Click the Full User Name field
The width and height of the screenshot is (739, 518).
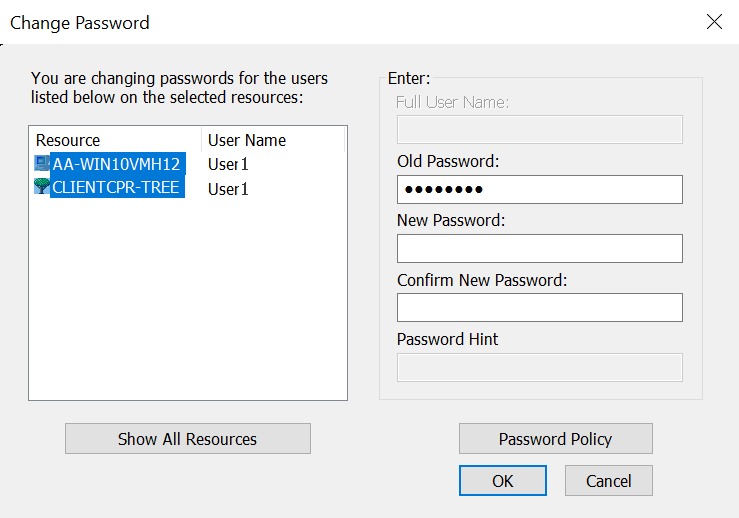point(539,130)
